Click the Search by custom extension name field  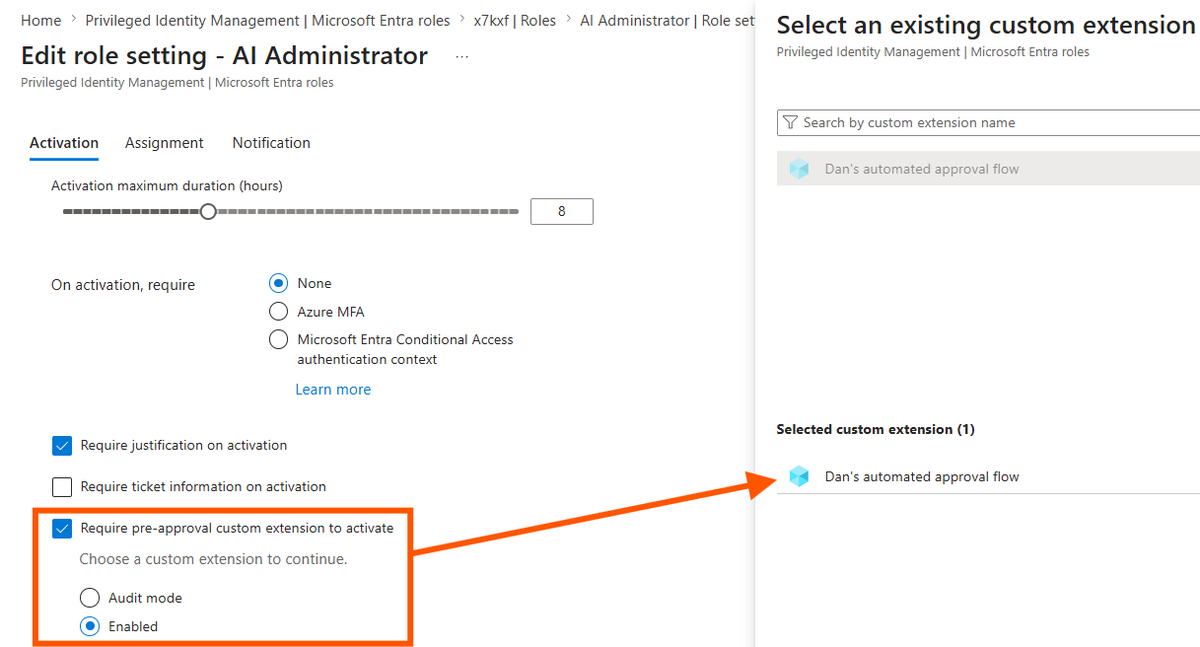point(988,123)
